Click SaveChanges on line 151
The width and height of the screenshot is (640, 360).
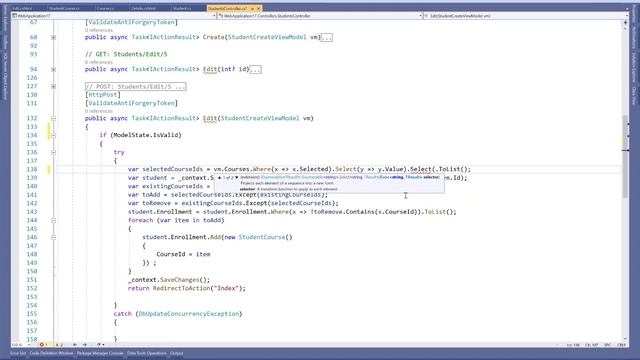click(179, 280)
